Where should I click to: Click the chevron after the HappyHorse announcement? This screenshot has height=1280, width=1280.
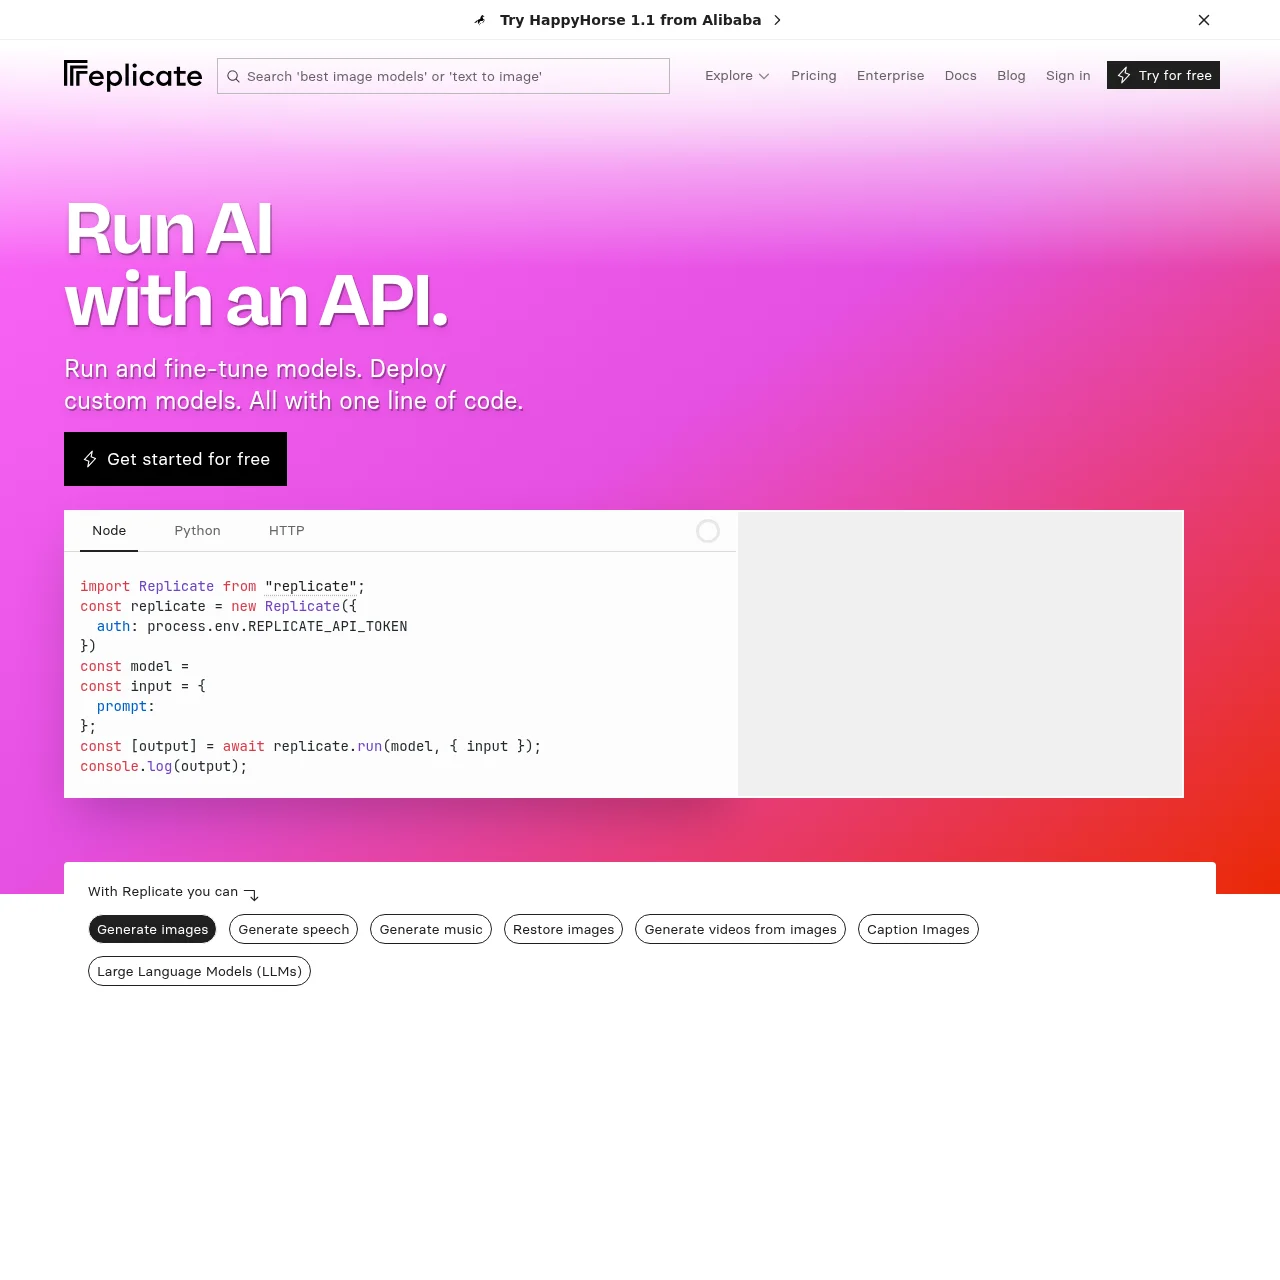tap(777, 20)
